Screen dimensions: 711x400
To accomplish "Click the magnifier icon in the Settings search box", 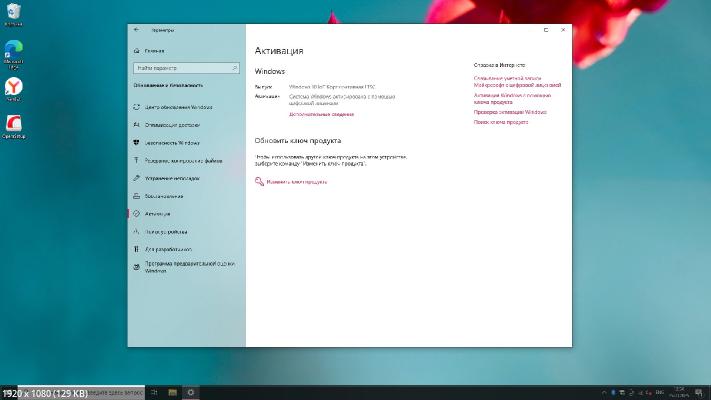I will [234, 68].
